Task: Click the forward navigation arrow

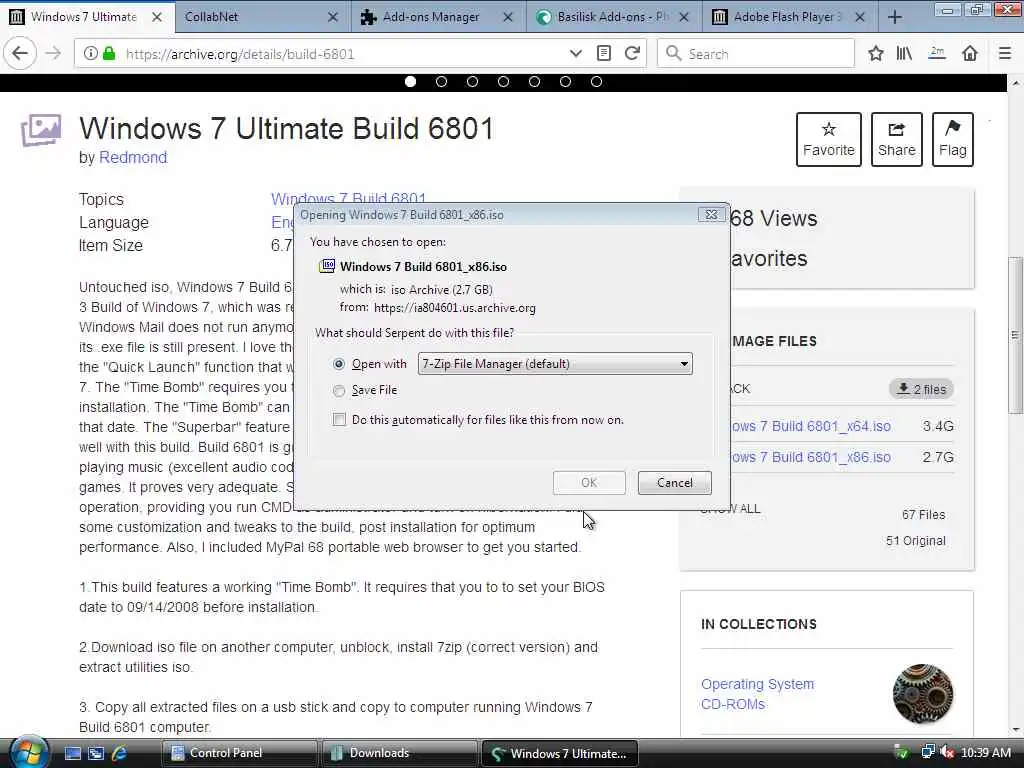Action: (x=54, y=54)
